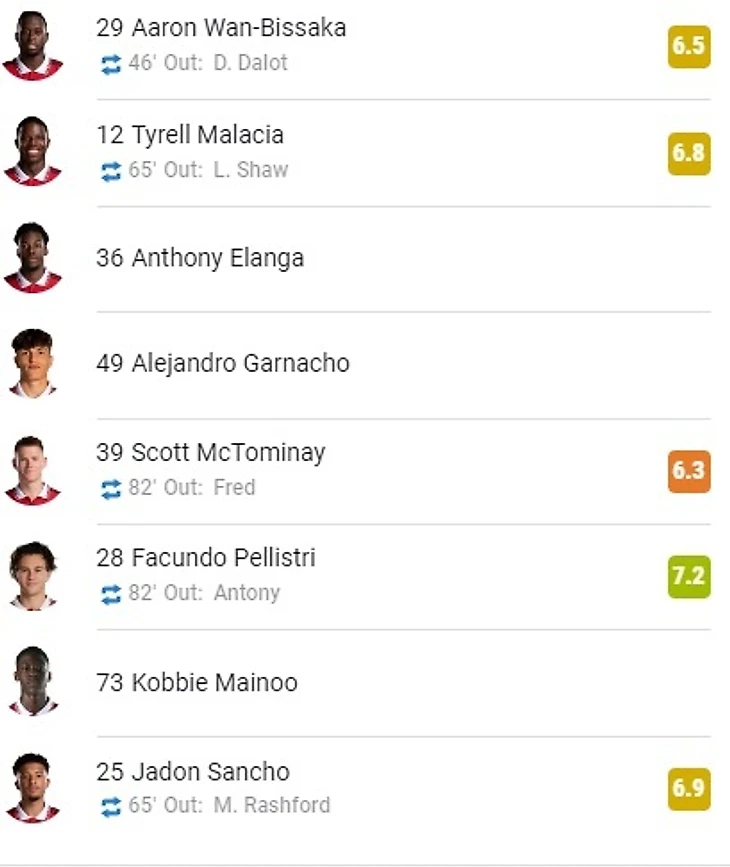
Task: Click substitution icon beside L. Shaw
Action: click(110, 171)
